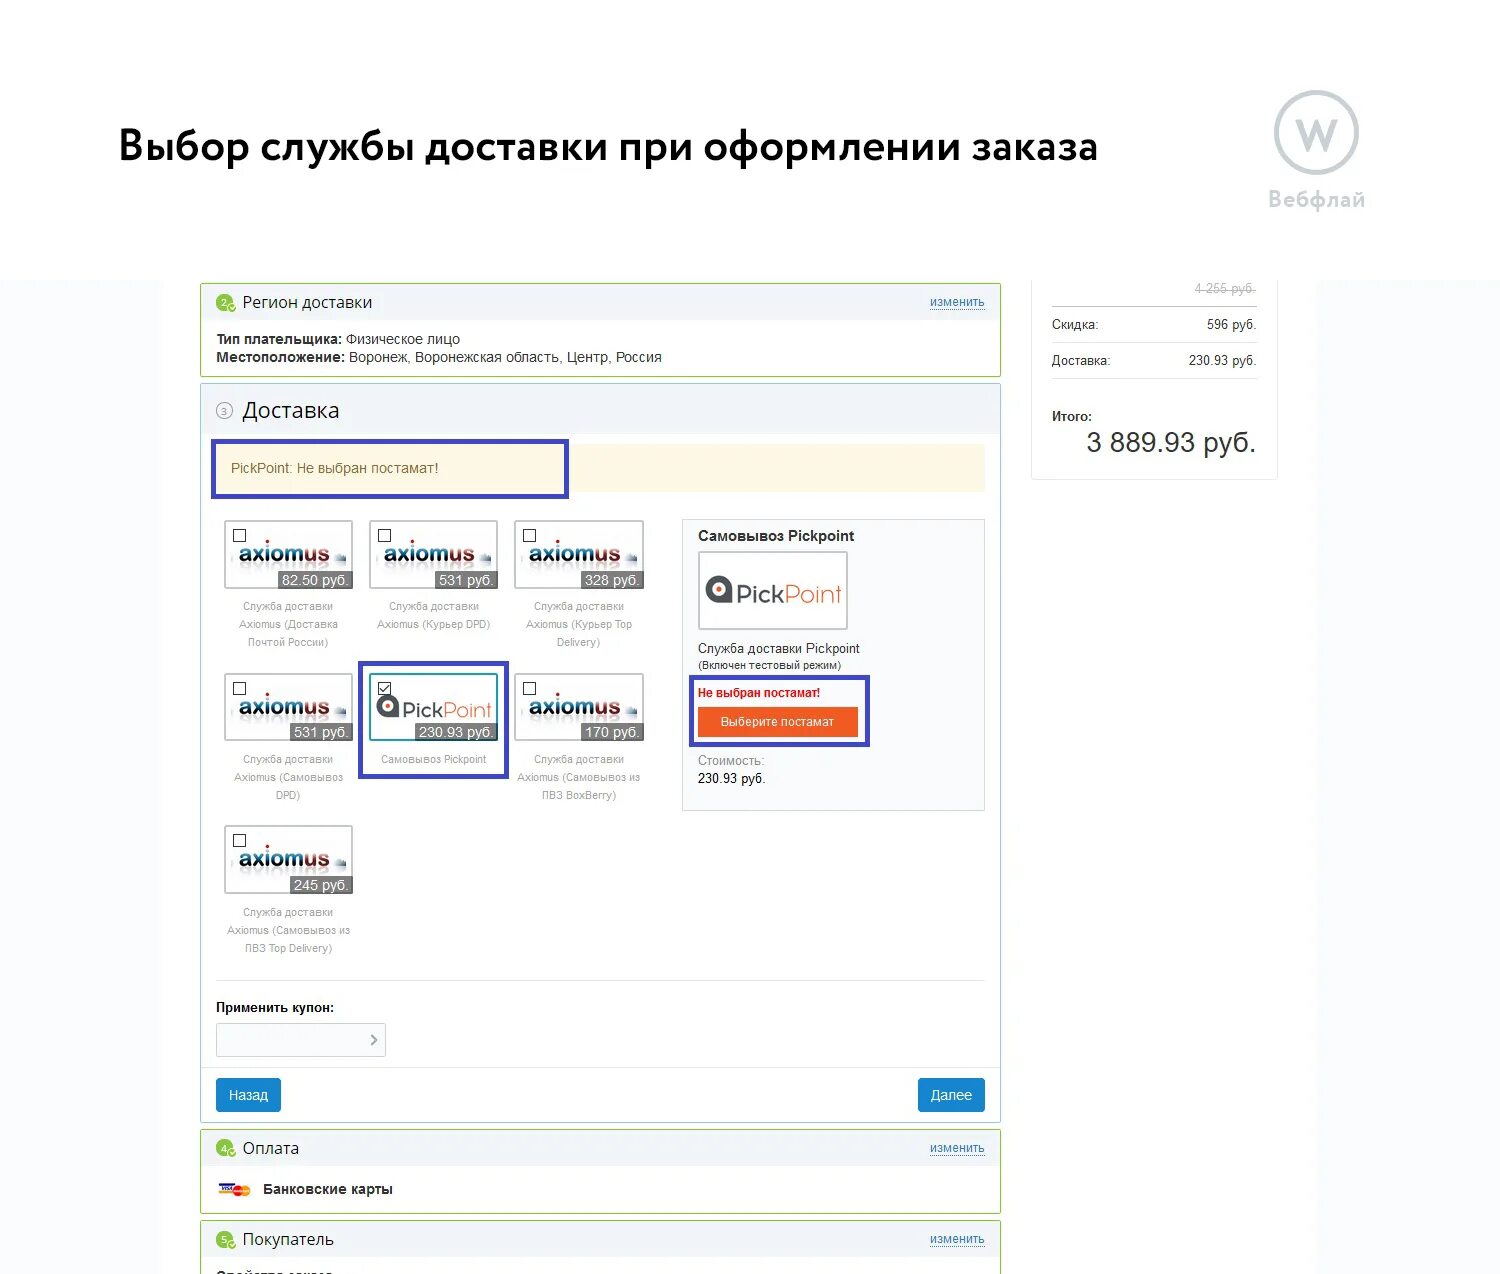Click the Axiomus logo priced 245 руб.
Viewport: 1500px width, 1274px height.
[289, 860]
